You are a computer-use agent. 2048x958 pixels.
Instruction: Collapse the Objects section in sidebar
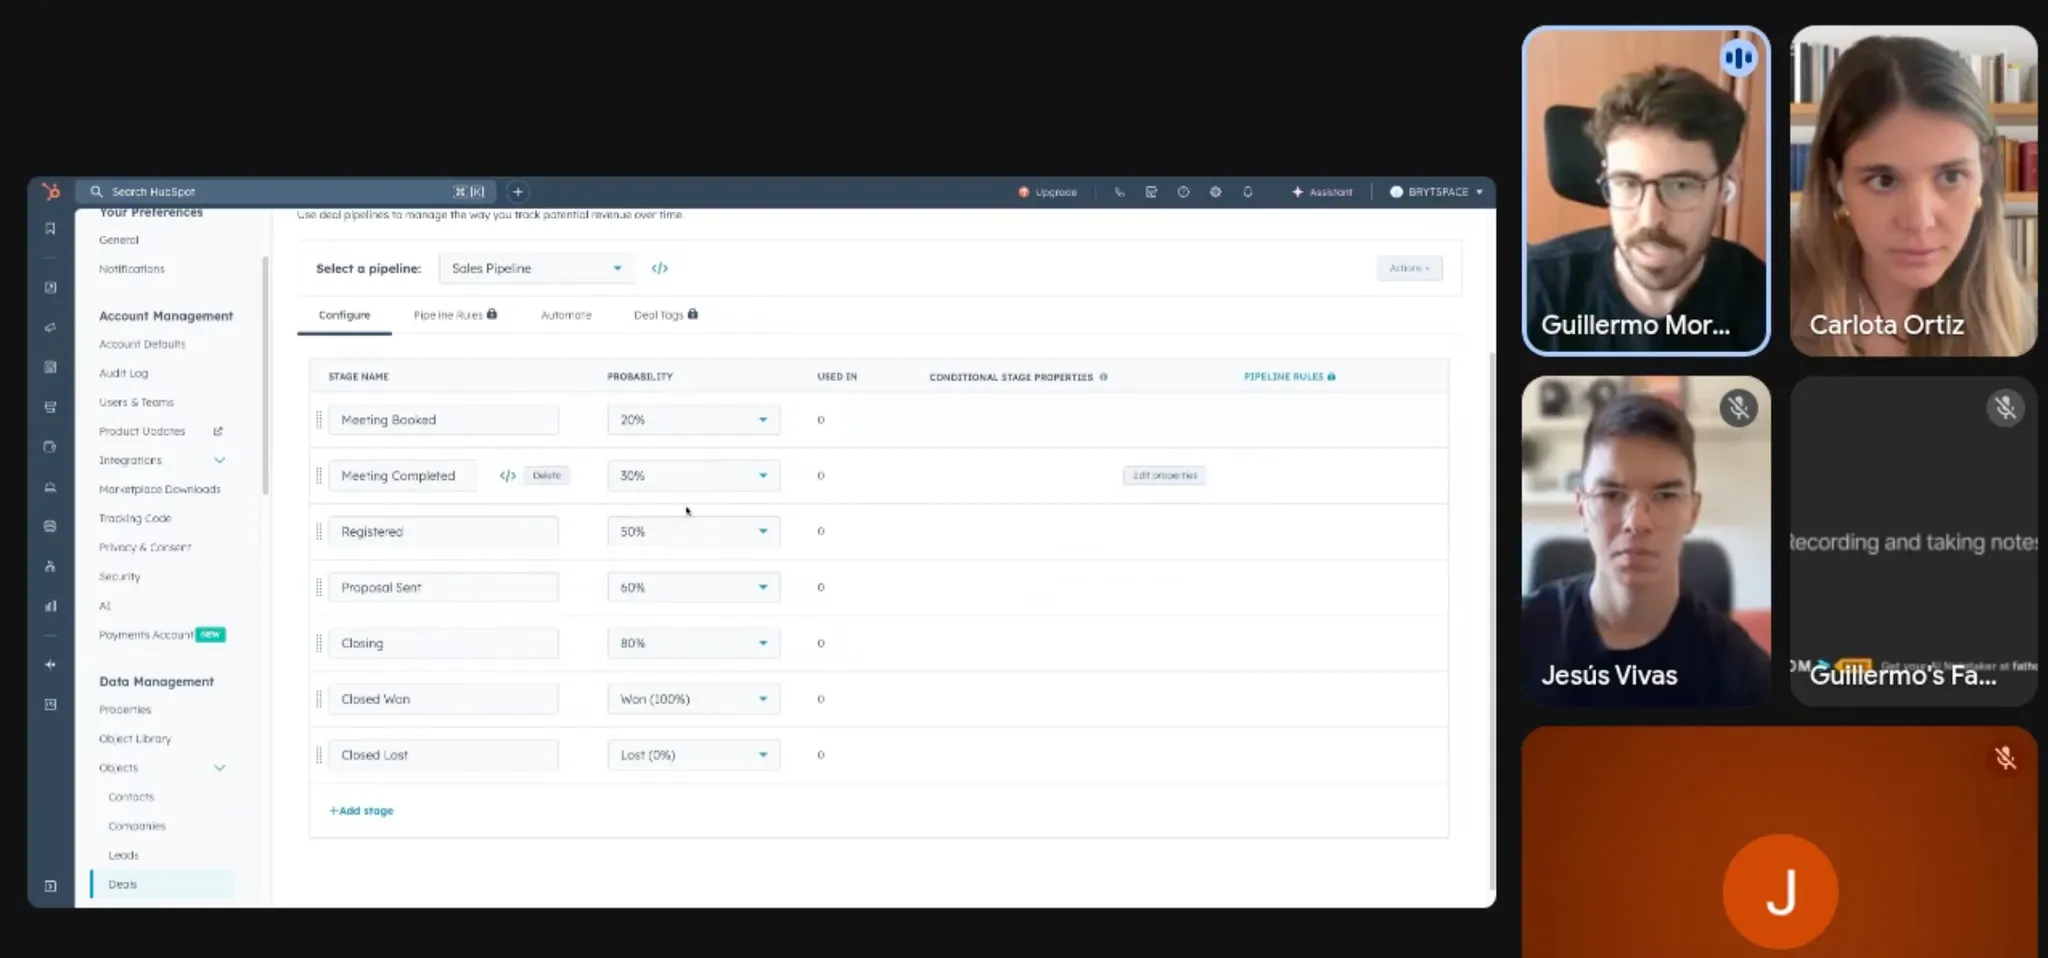point(219,768)
